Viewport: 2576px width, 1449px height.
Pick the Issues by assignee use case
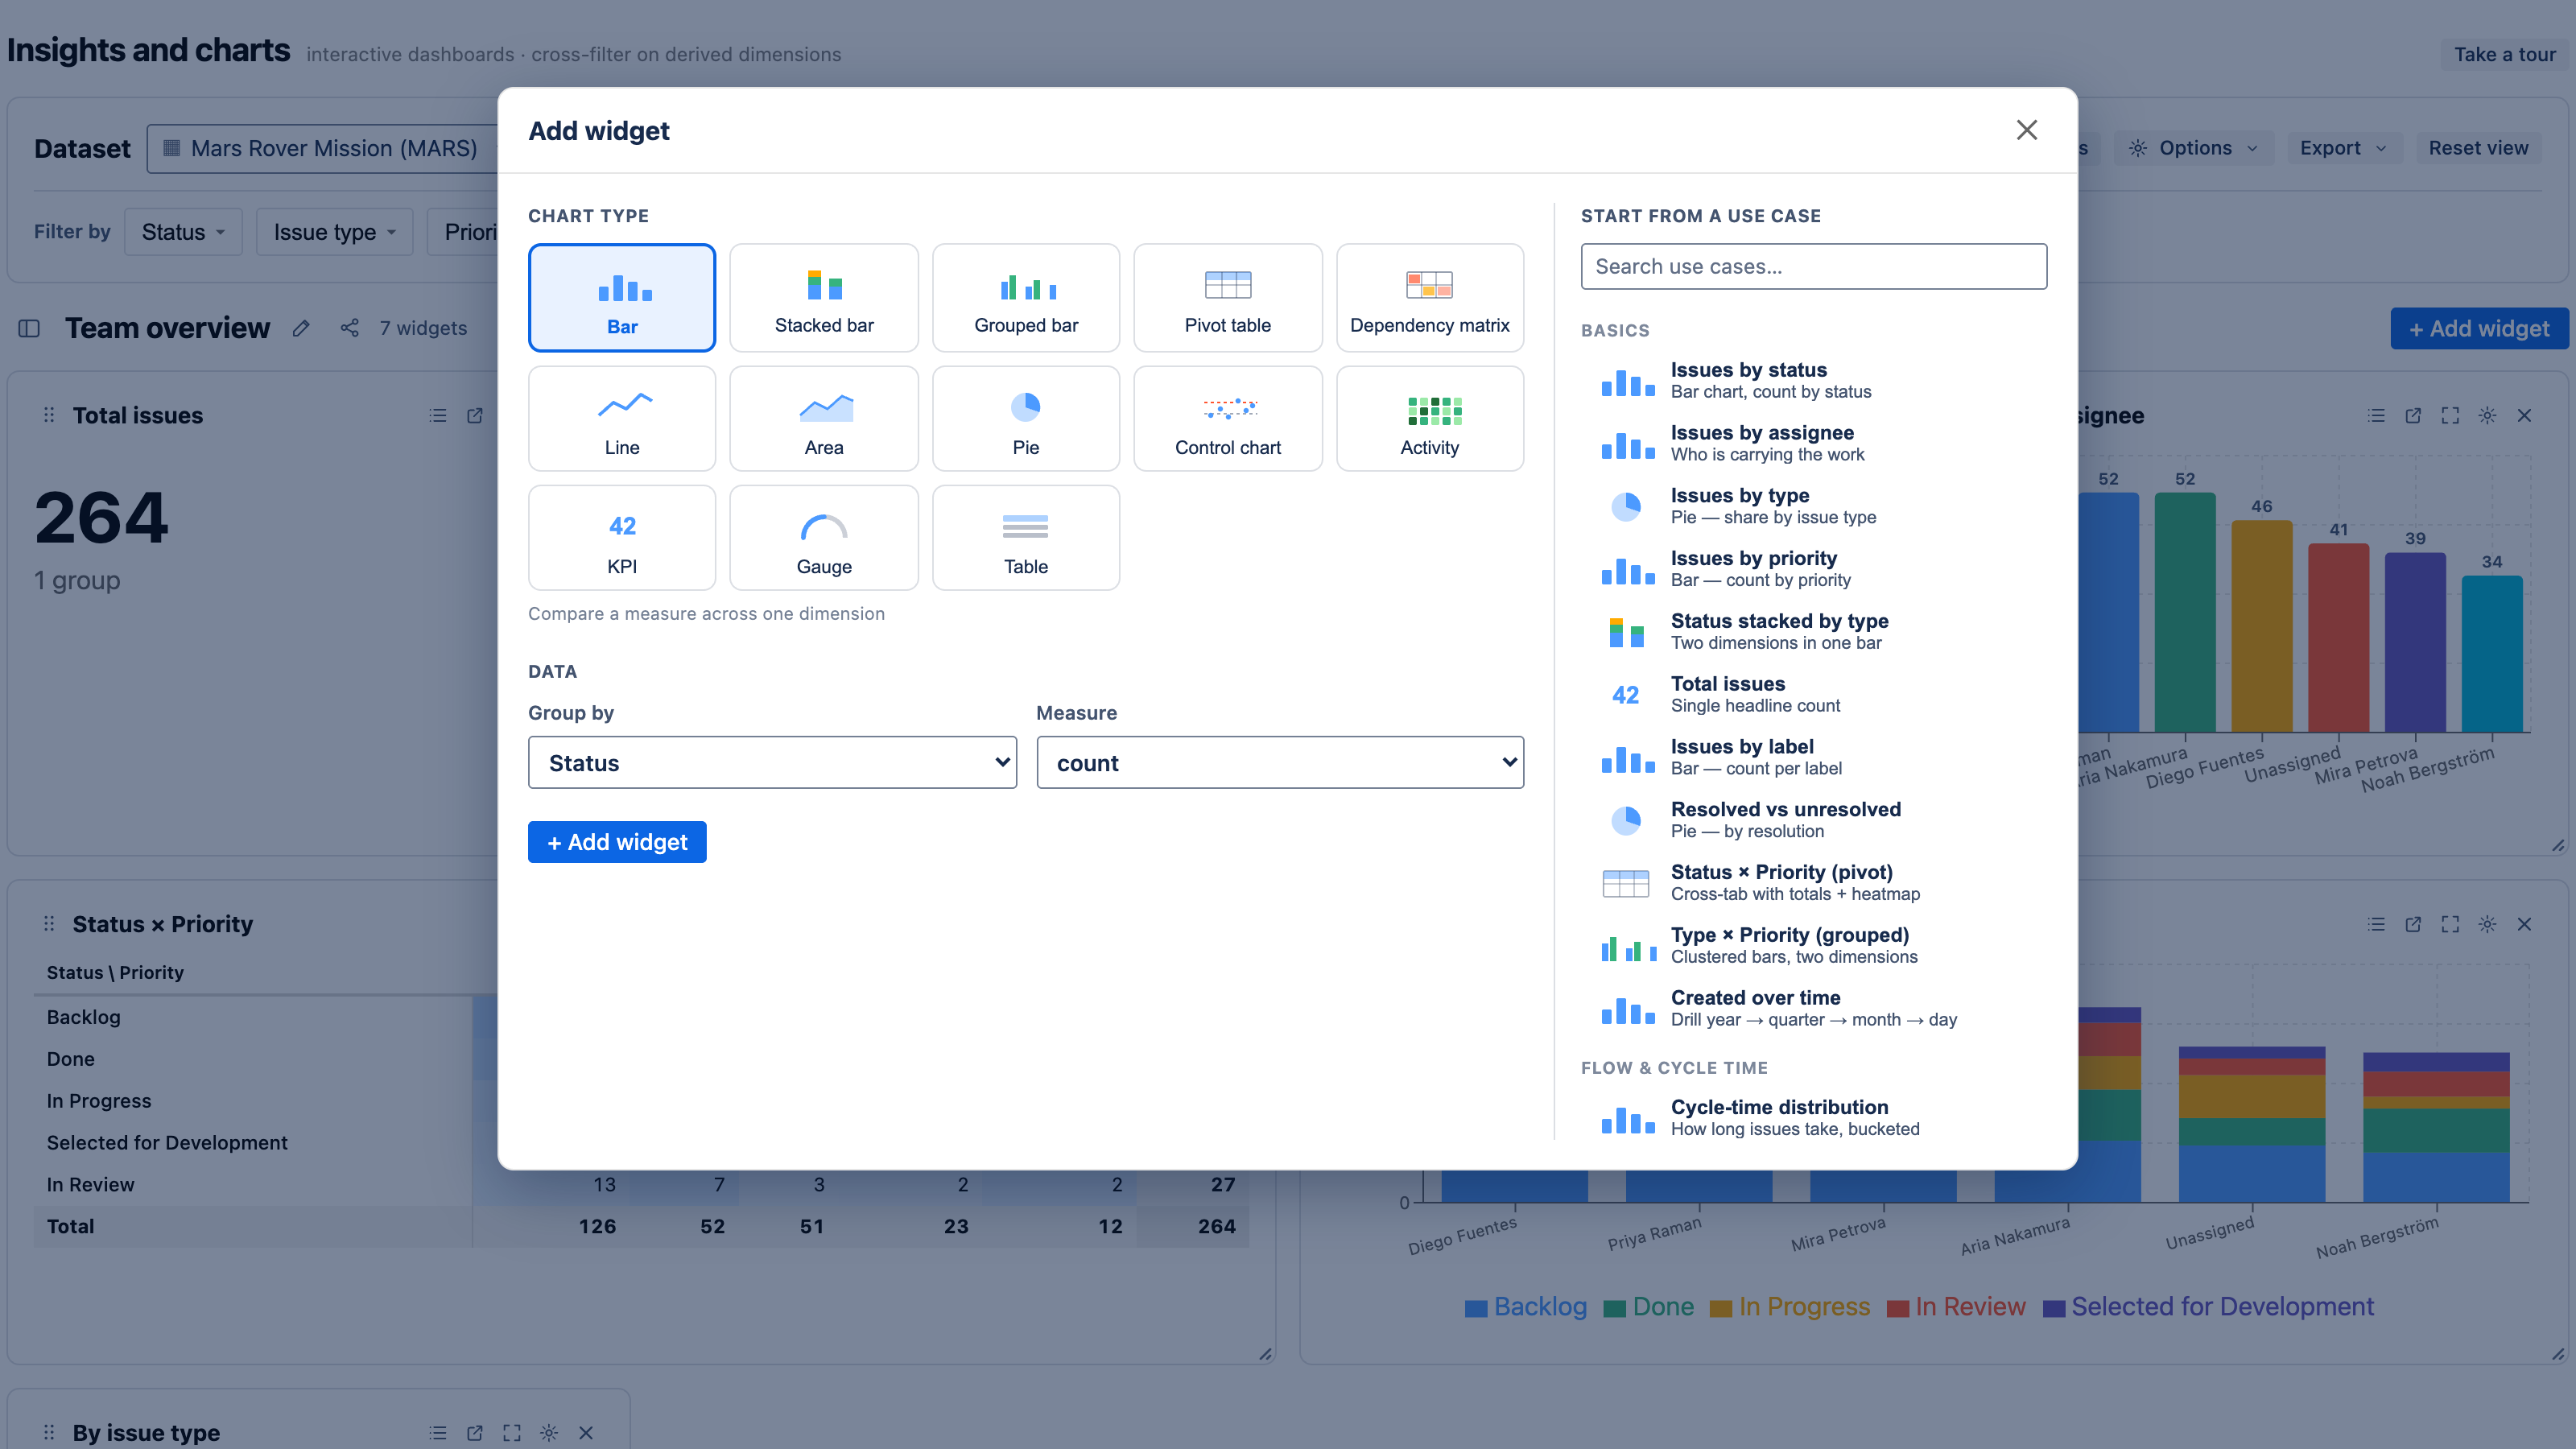click(x=1813, y=443)
